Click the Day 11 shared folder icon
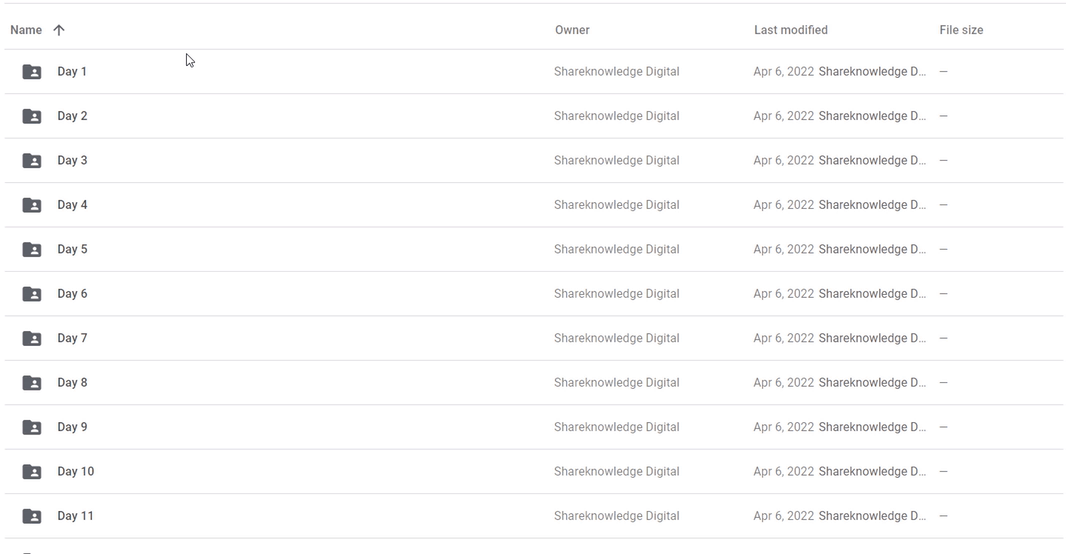 pos(32,516)
